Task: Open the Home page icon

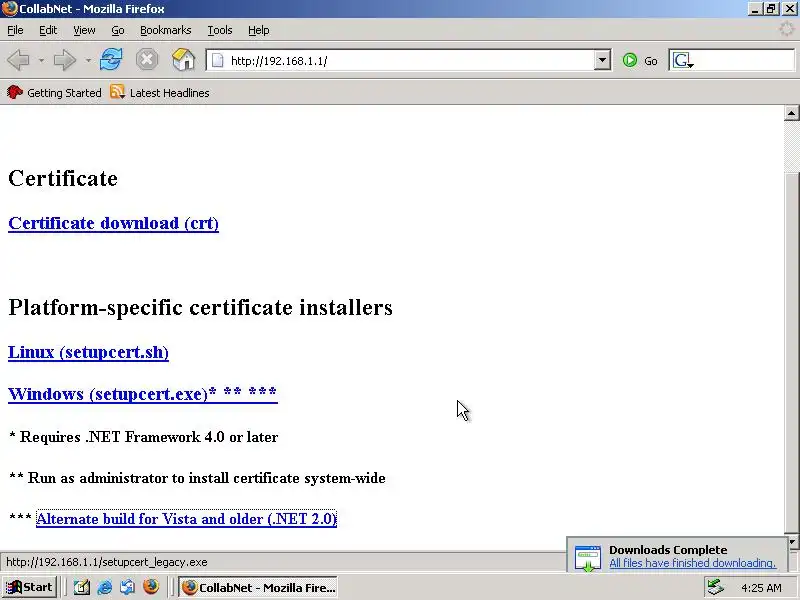Action: pos(184,60)
